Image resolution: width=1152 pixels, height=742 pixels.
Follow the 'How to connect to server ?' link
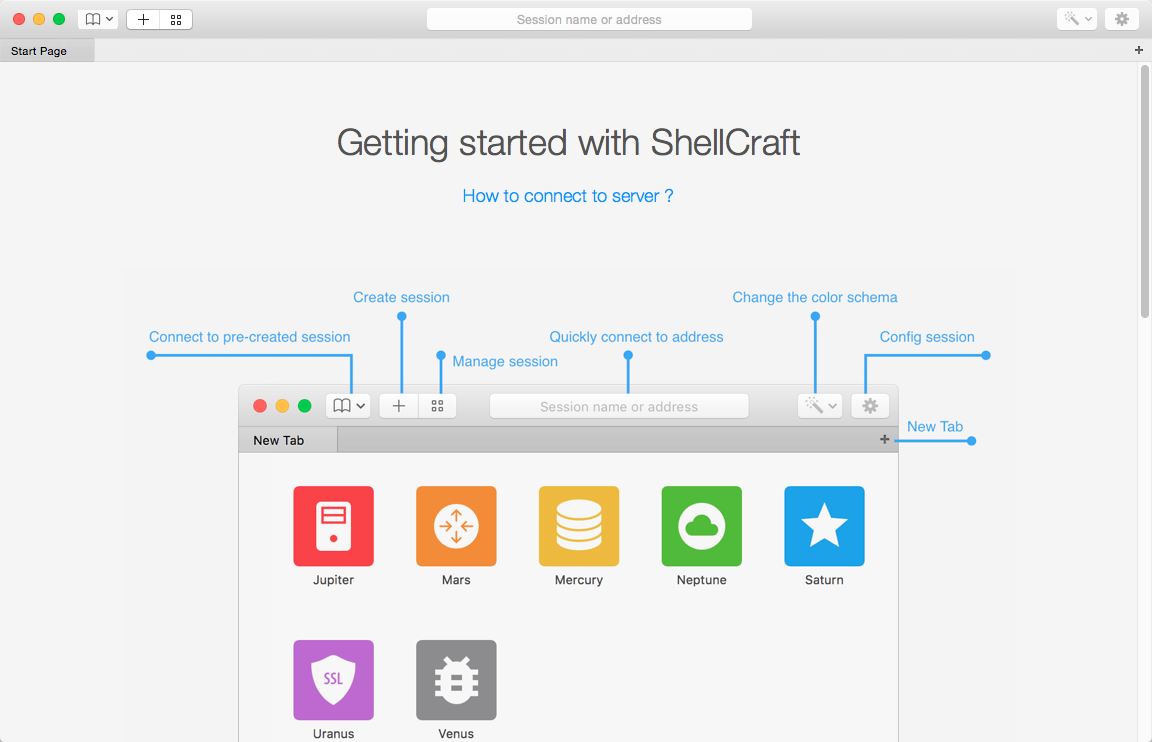click(x=568, y=196)
